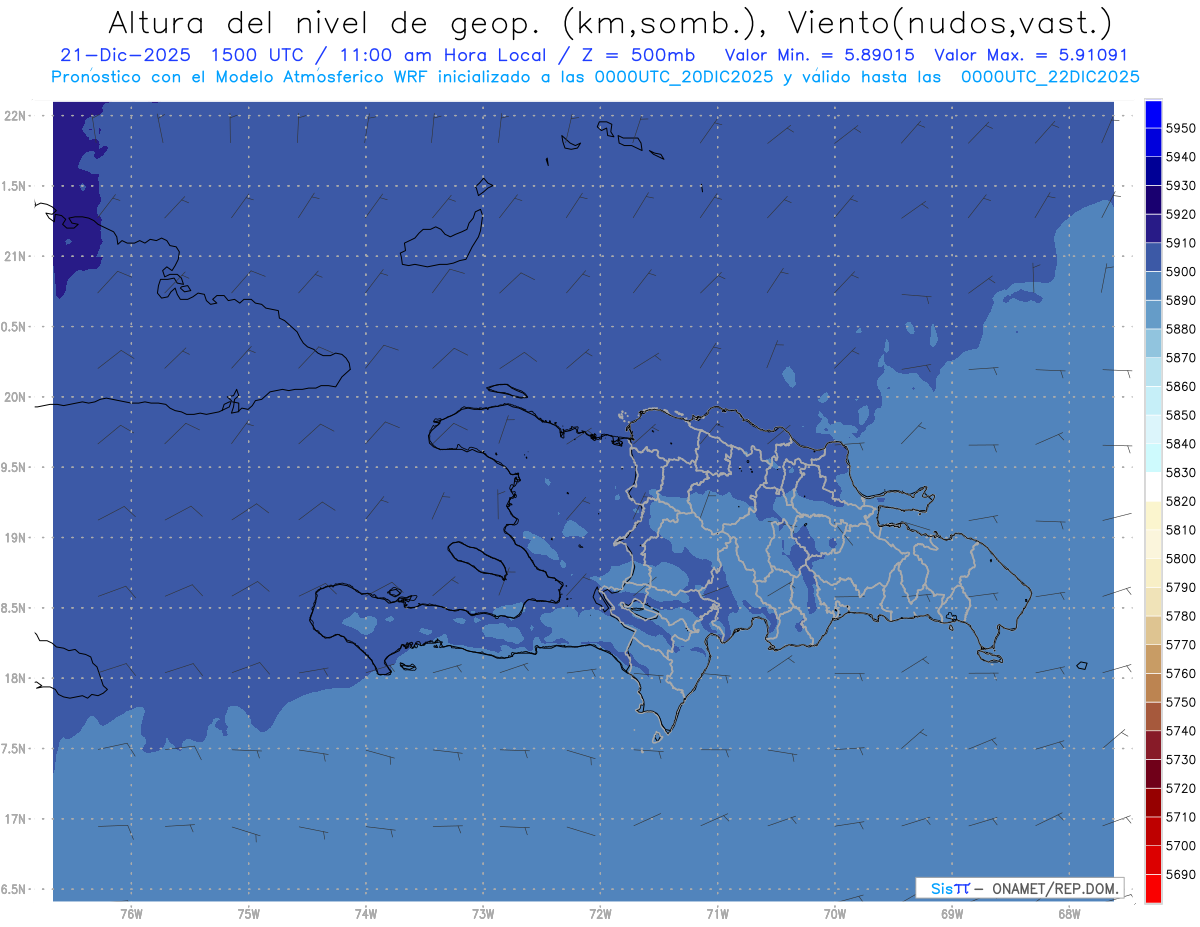Click the 17N latitude label

(15, 819)
